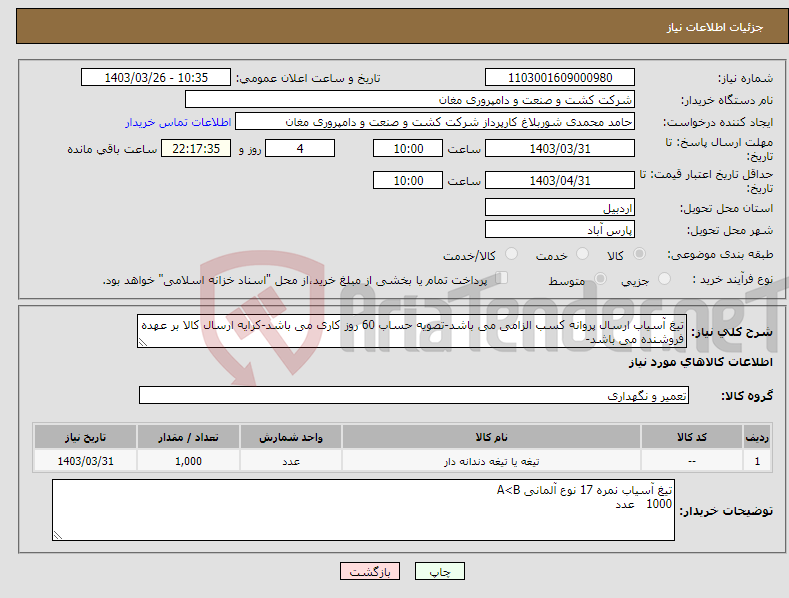Screen dimensions: 789x598
Task: Click the ردیف column header
Action: click(x=757, y=437)
